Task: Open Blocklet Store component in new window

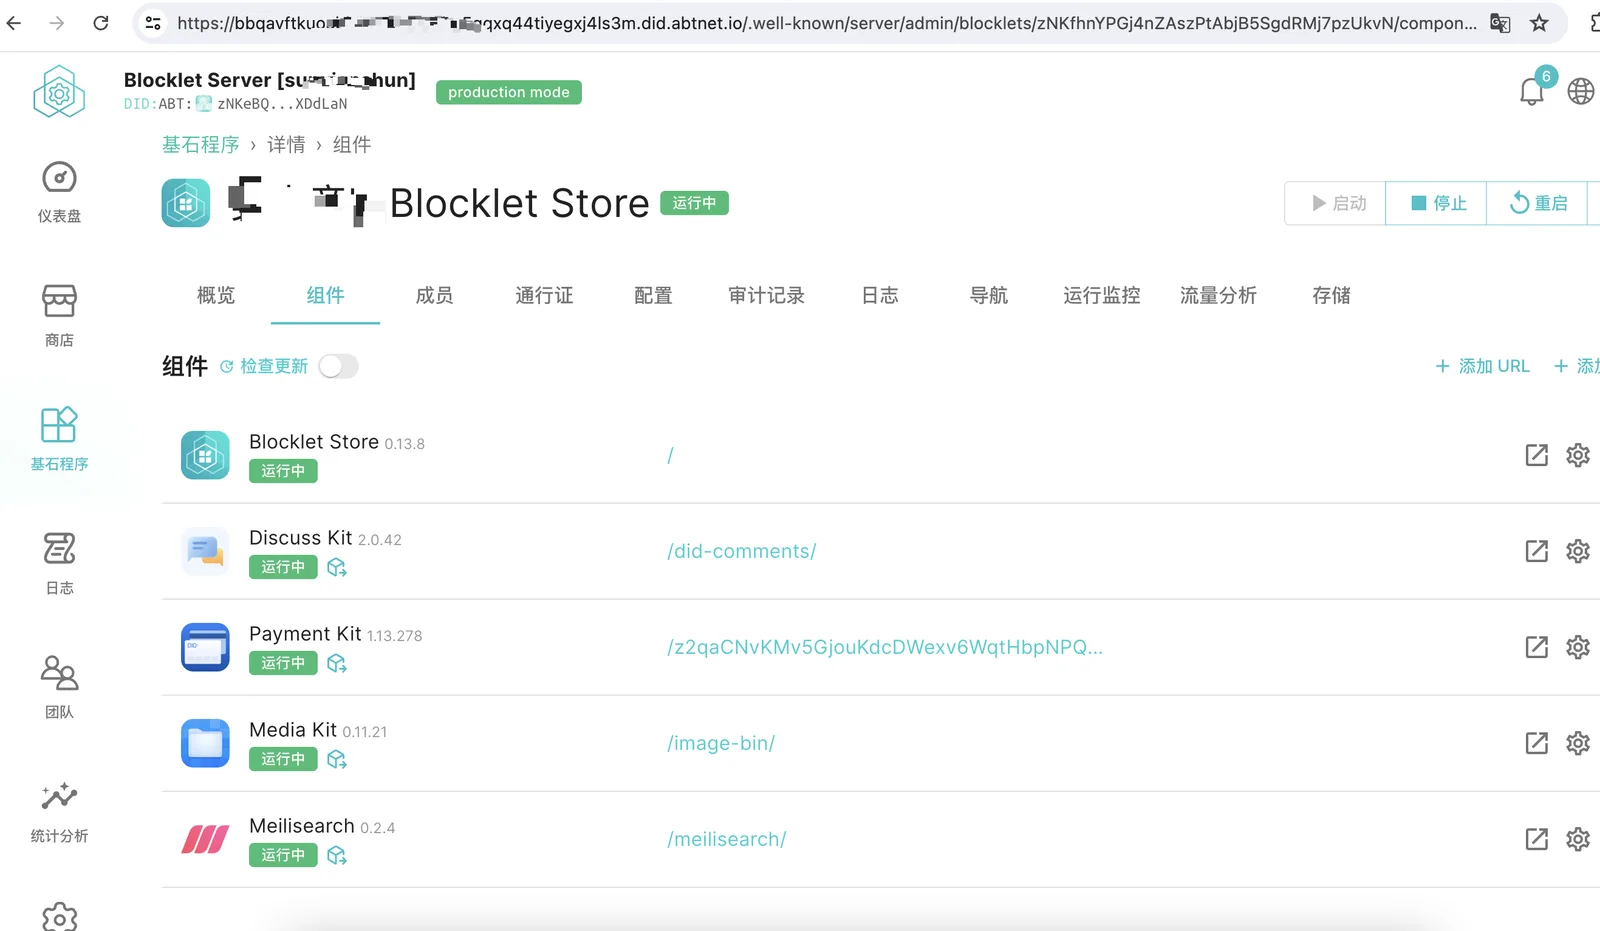Action: pyautogui.click(x=1537, y=455)
